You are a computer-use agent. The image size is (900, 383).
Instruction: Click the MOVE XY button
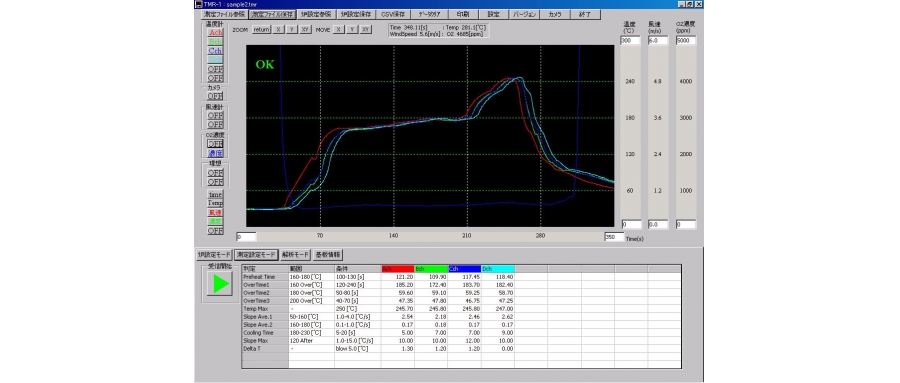[x=366, y=29]
